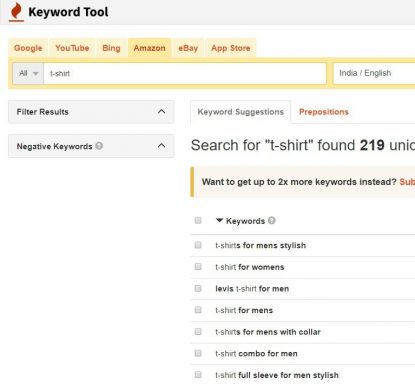Check the box for t-shirts for mens with collar

[x=198, y=332]
